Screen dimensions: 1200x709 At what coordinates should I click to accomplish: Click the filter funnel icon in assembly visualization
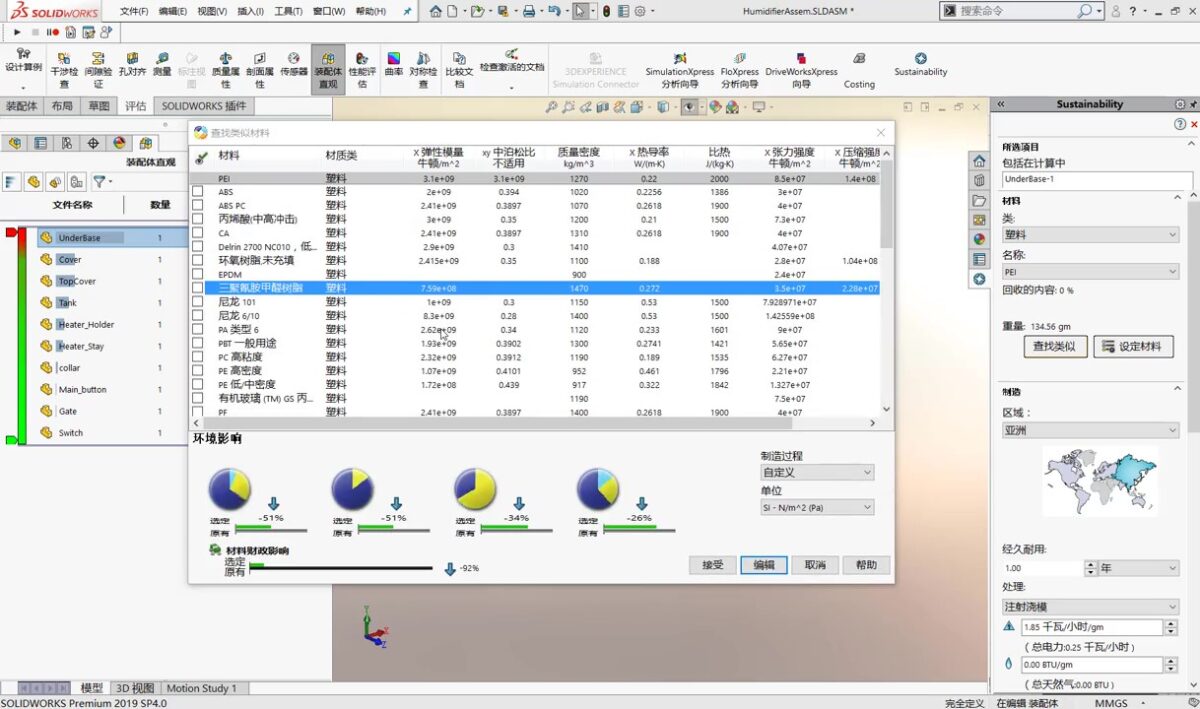(100, 182)
